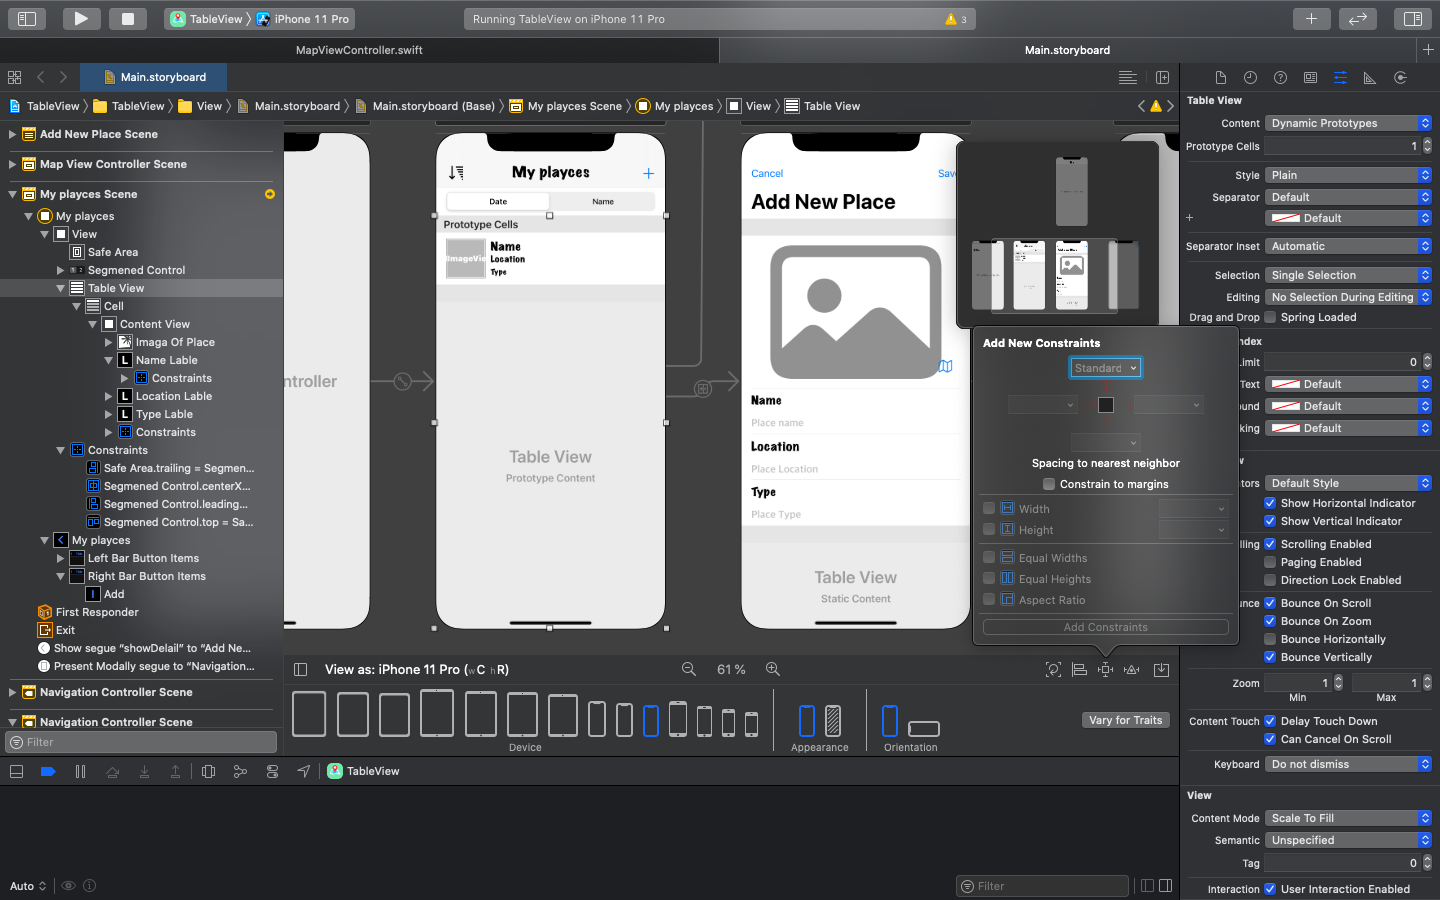Open the Library with plus button
Viewport: 1440px width, 900px height.
point(1311,18)
